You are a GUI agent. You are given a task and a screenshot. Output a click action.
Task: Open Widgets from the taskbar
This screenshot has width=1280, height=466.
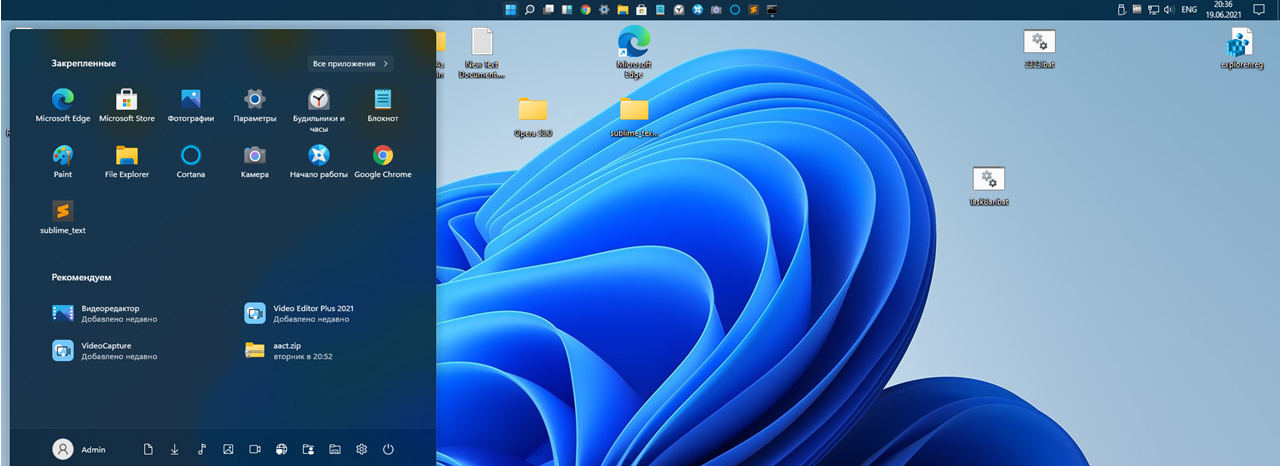click(567, 10)
